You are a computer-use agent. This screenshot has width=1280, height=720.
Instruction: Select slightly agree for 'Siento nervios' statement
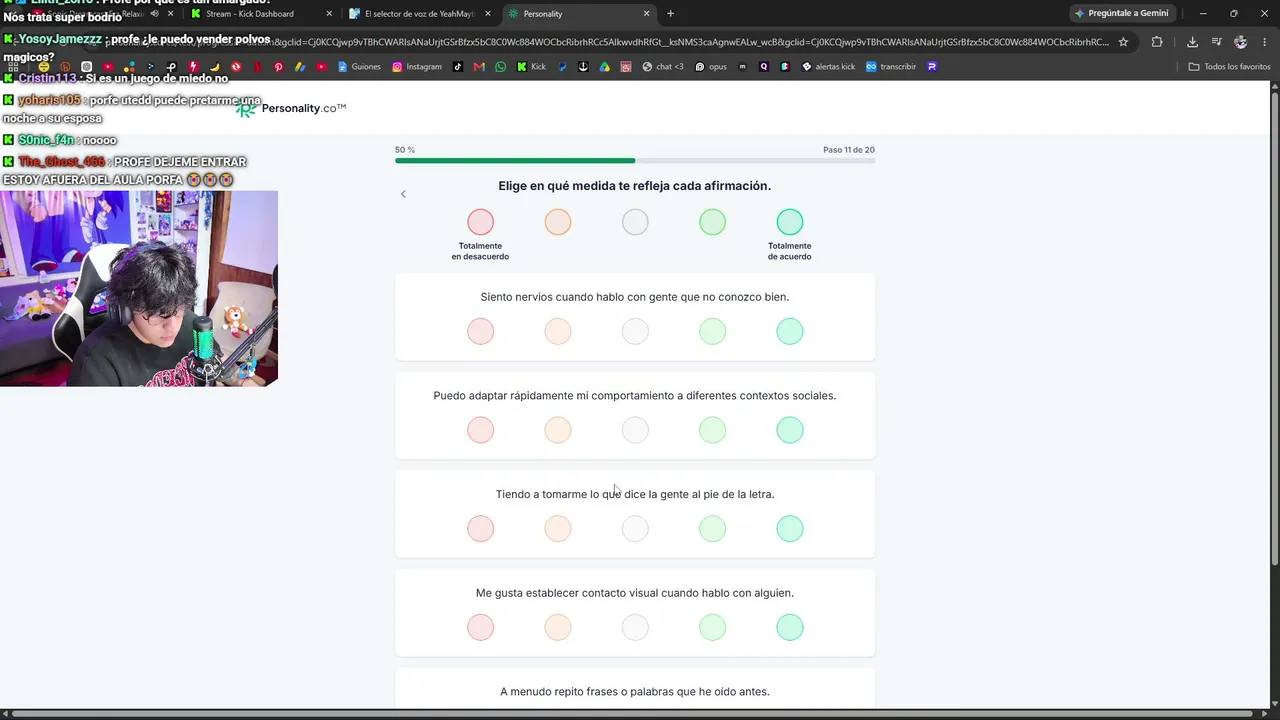coord(713,331)
